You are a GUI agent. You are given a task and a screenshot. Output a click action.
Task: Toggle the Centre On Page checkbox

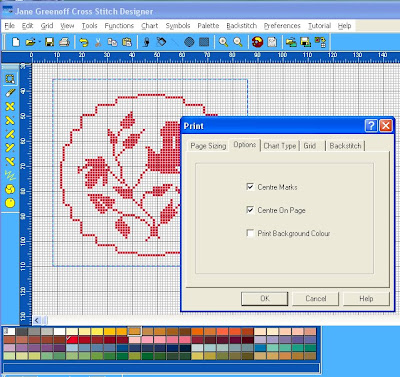pos(250,210)
